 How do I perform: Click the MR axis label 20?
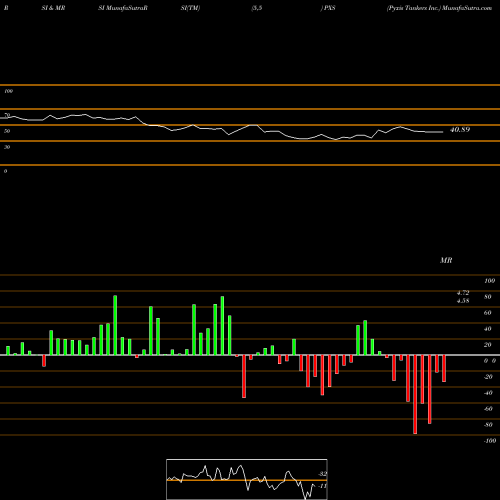(x=488, y=345)
